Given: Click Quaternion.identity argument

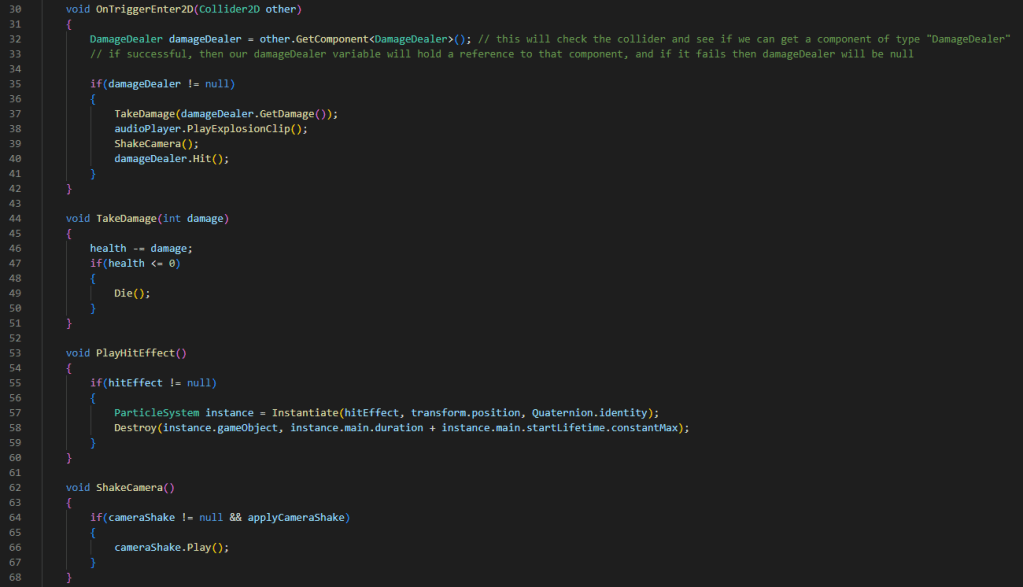Looking at the screenshot, I should [597, 413].
